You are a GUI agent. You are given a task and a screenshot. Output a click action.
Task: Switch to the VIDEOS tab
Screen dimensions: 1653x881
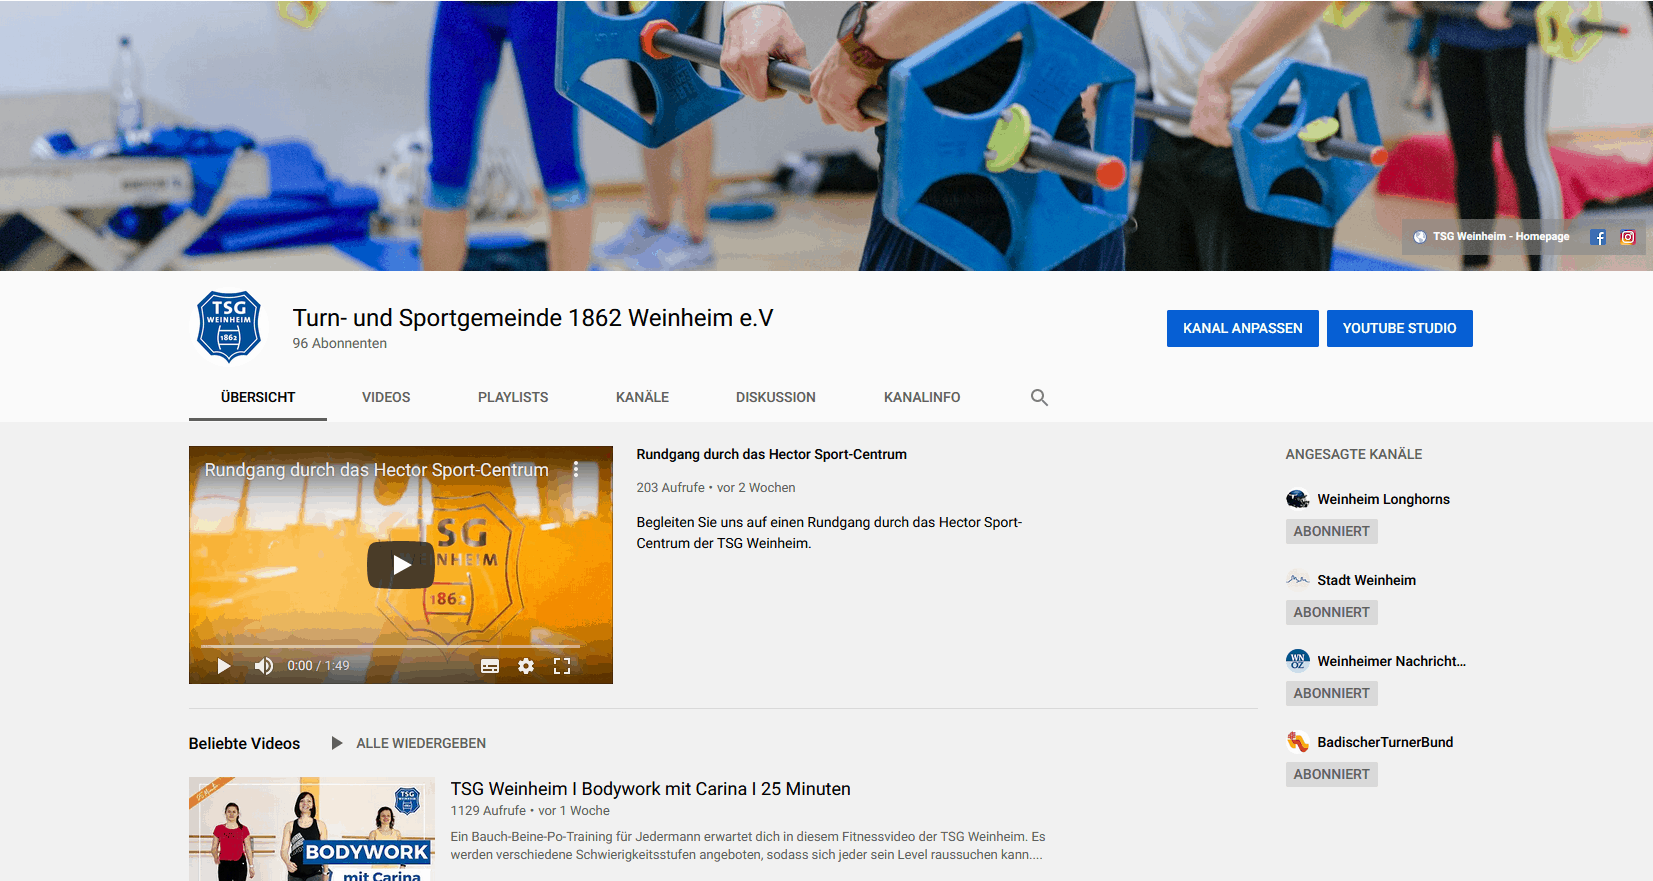pos(386,397)
